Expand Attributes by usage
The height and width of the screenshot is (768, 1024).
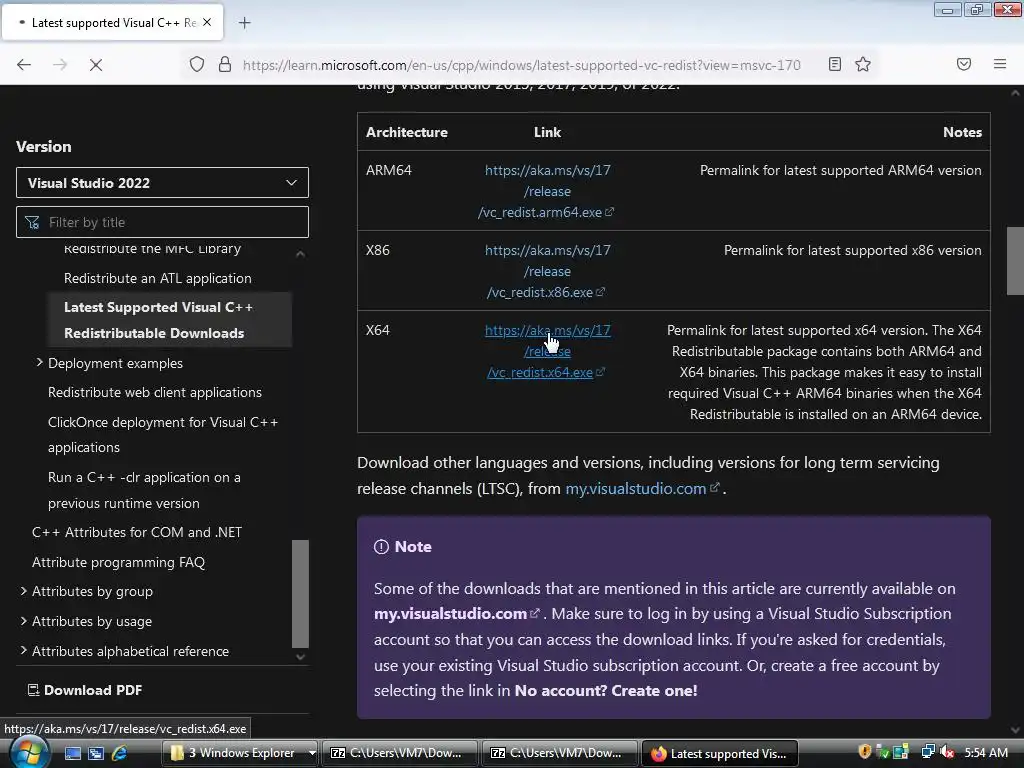point(24,621)
